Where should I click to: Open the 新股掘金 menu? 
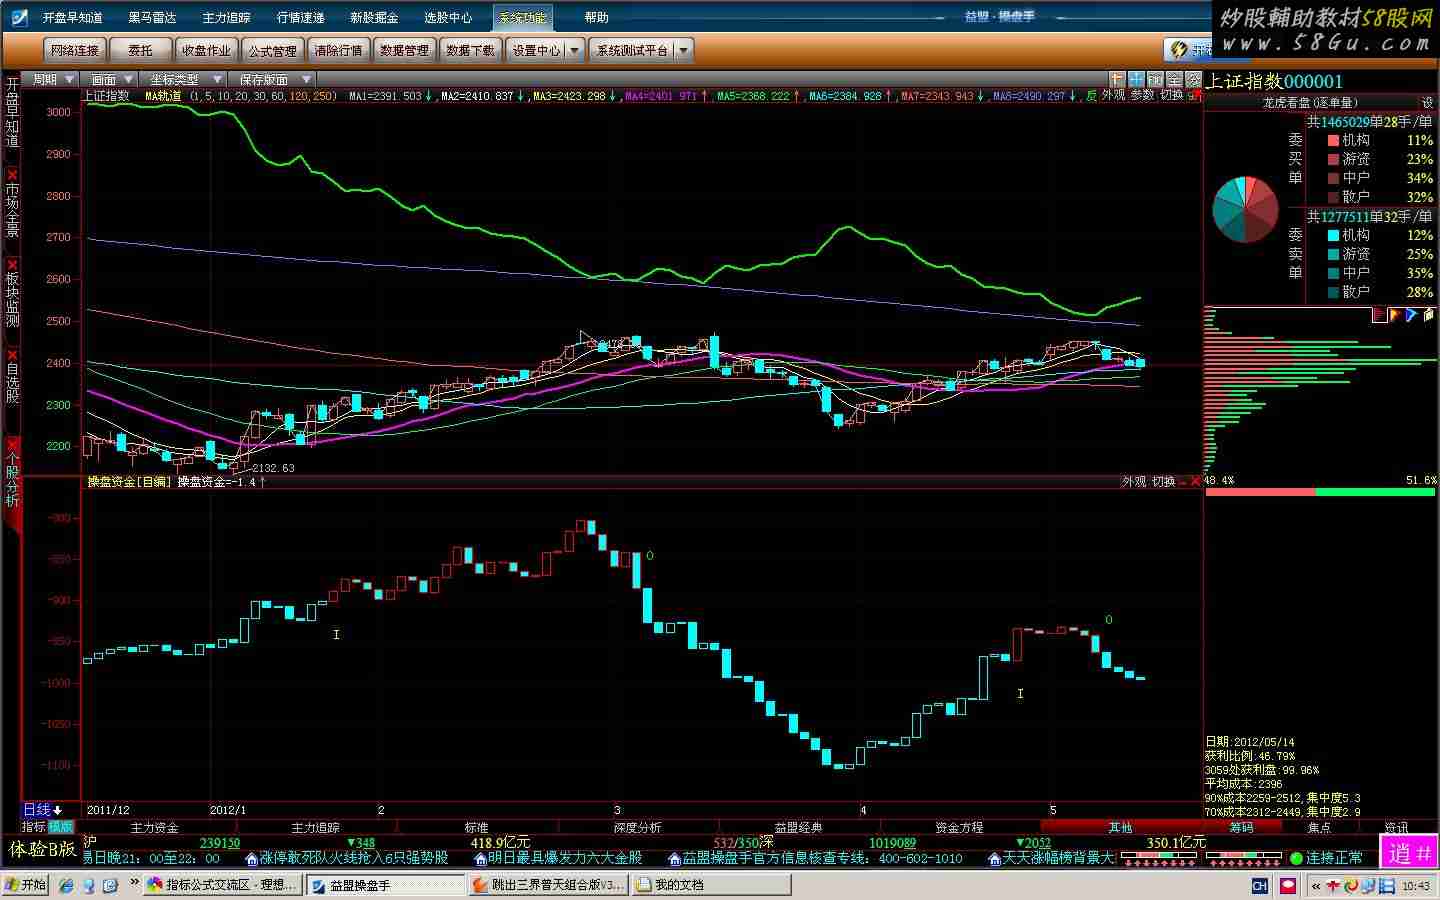pyautogui.click(x=374, y=18)
